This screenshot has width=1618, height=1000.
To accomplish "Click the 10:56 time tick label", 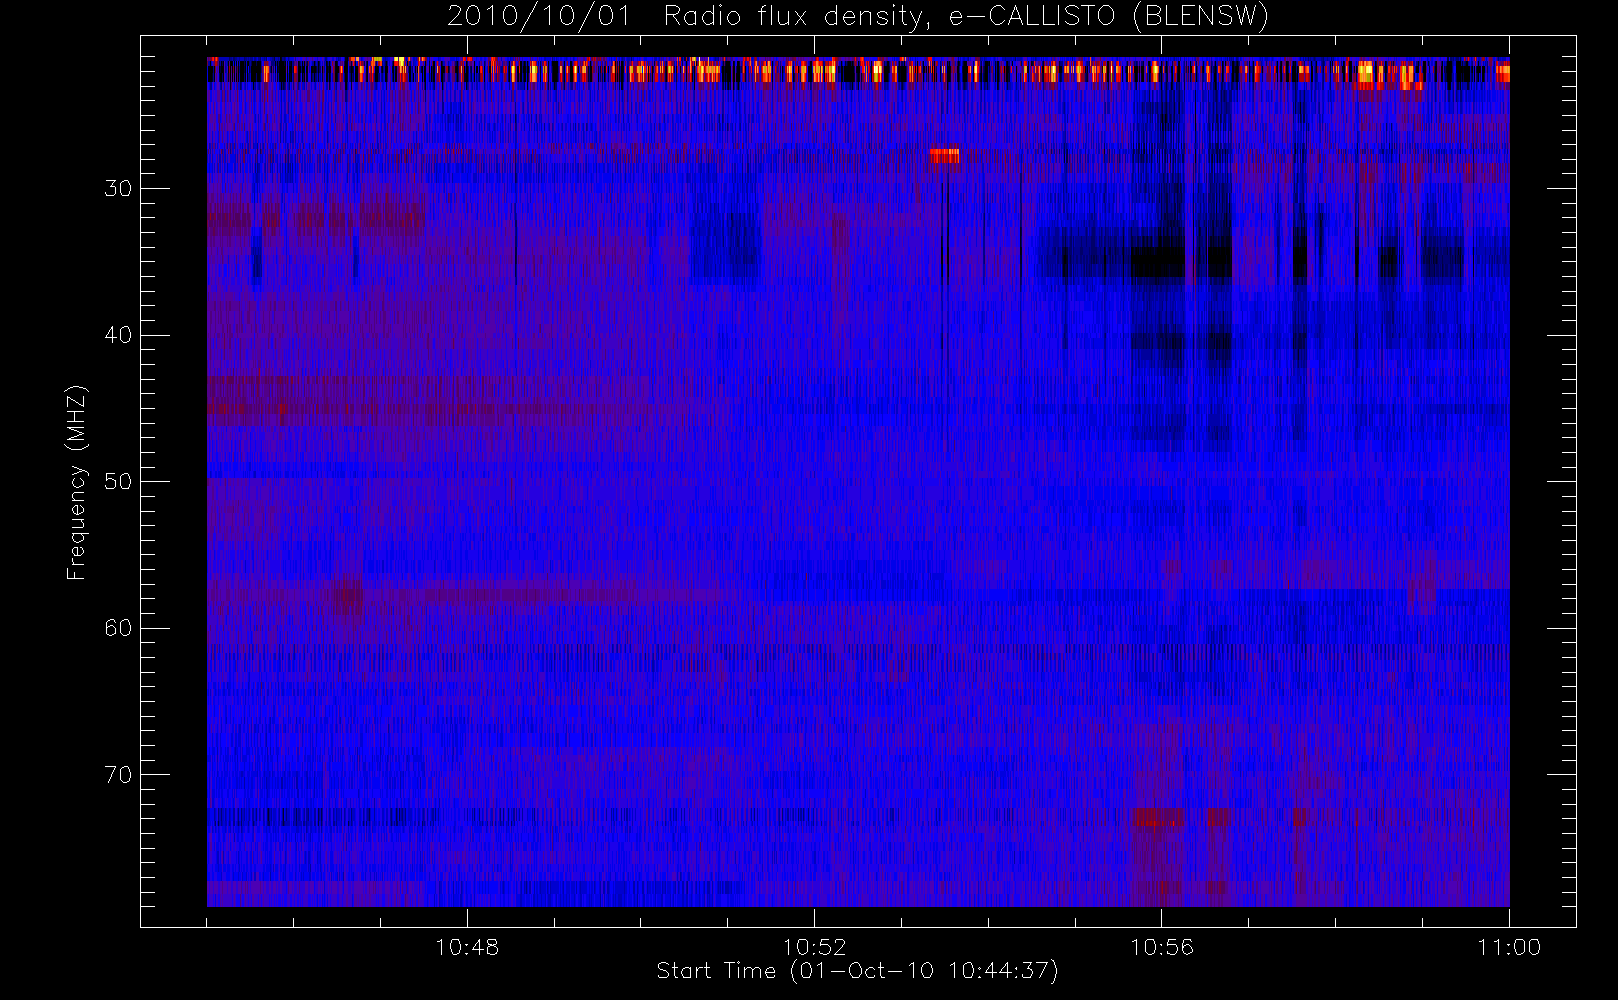I will pyautogui.click(x=1161, y=947).
